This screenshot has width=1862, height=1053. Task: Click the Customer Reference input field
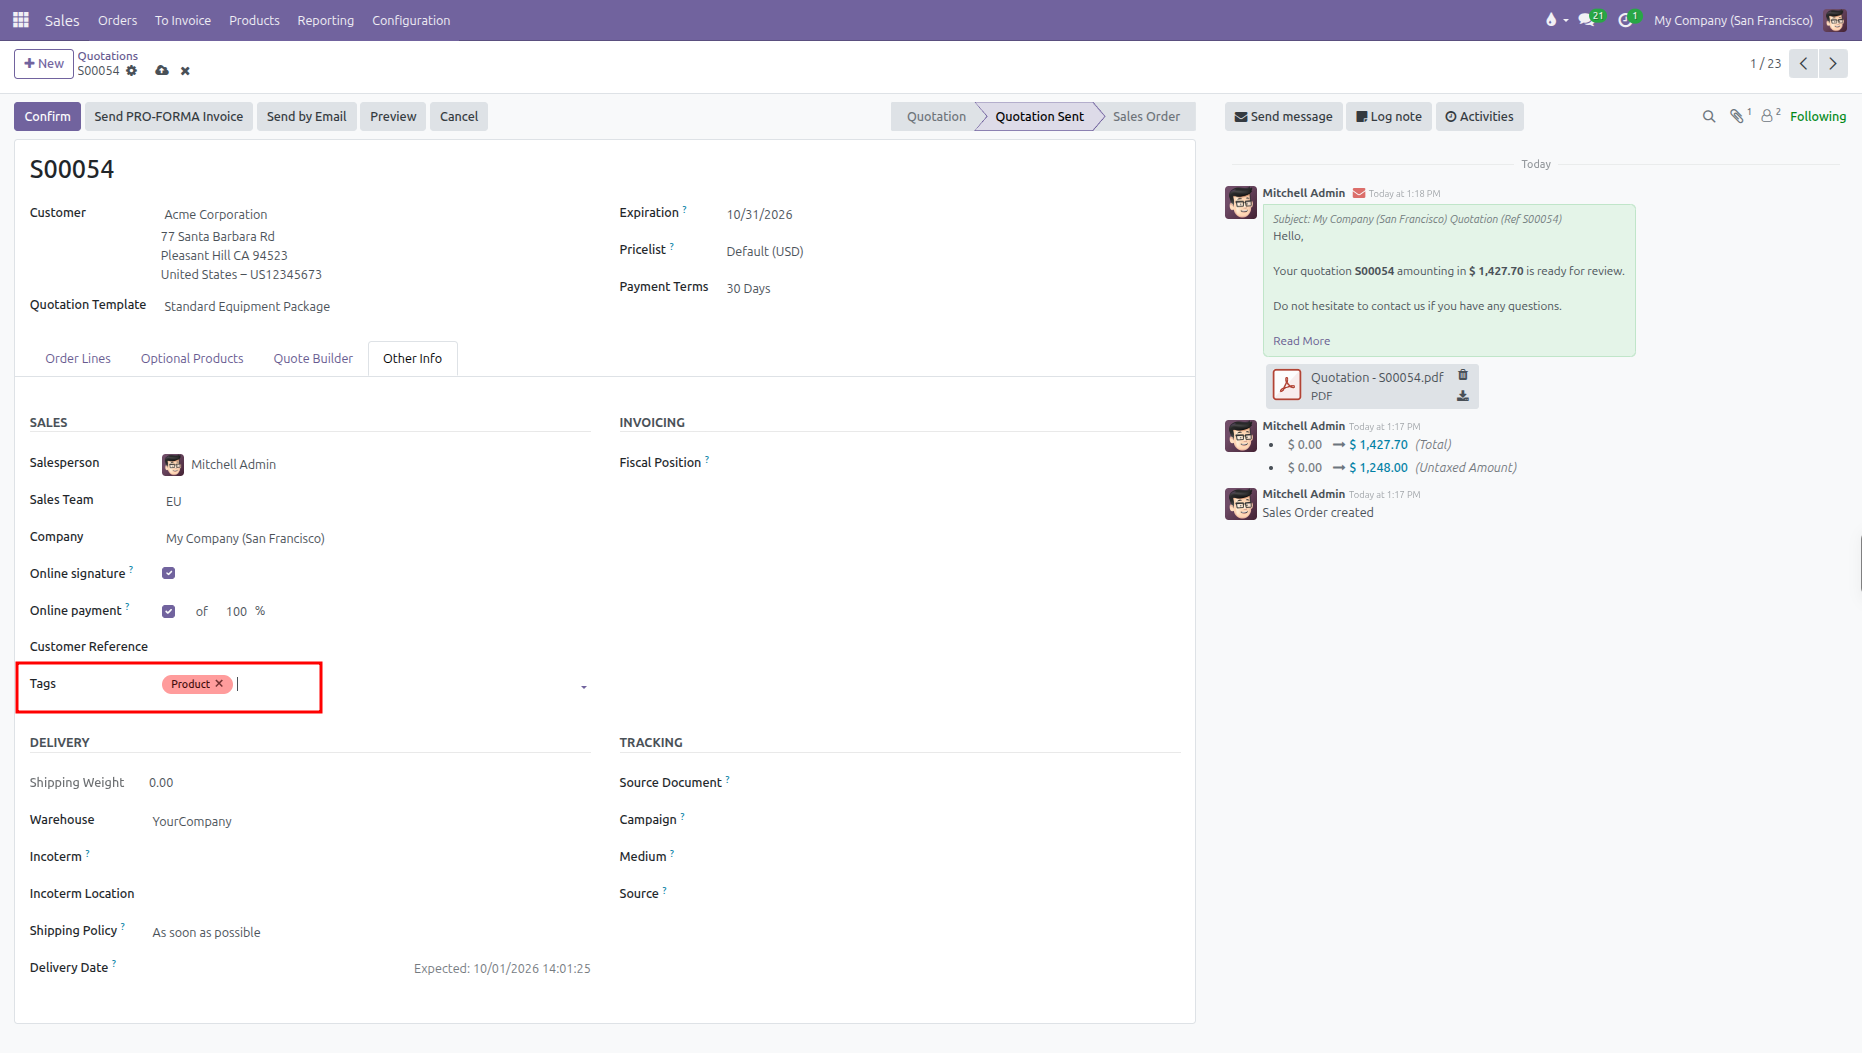point(376,648)
